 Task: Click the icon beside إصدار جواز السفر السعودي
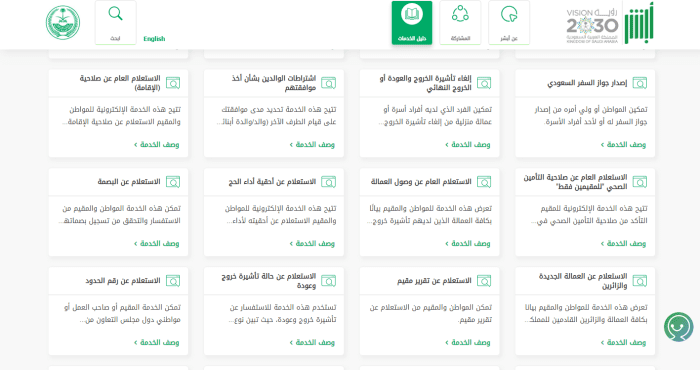pyautogui.click(x=640, y=83)
